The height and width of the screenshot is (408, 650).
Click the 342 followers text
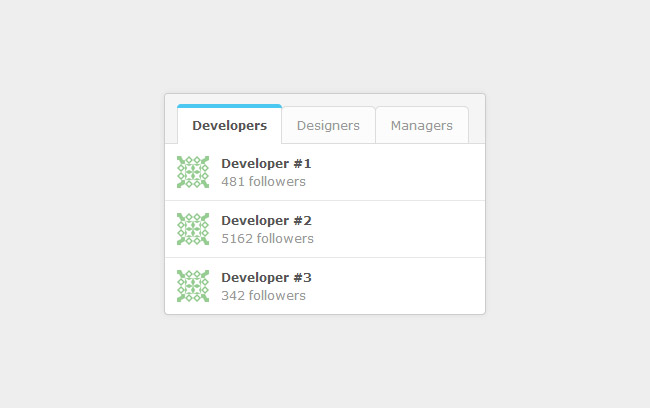point(263,296)
